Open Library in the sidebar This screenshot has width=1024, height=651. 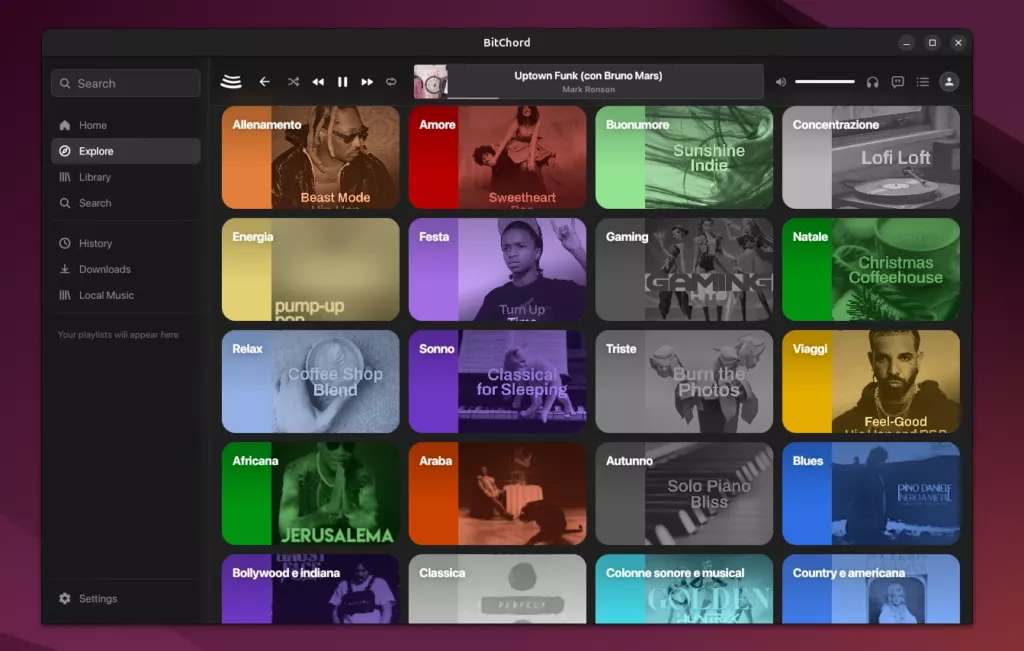[x=125, y=177]
